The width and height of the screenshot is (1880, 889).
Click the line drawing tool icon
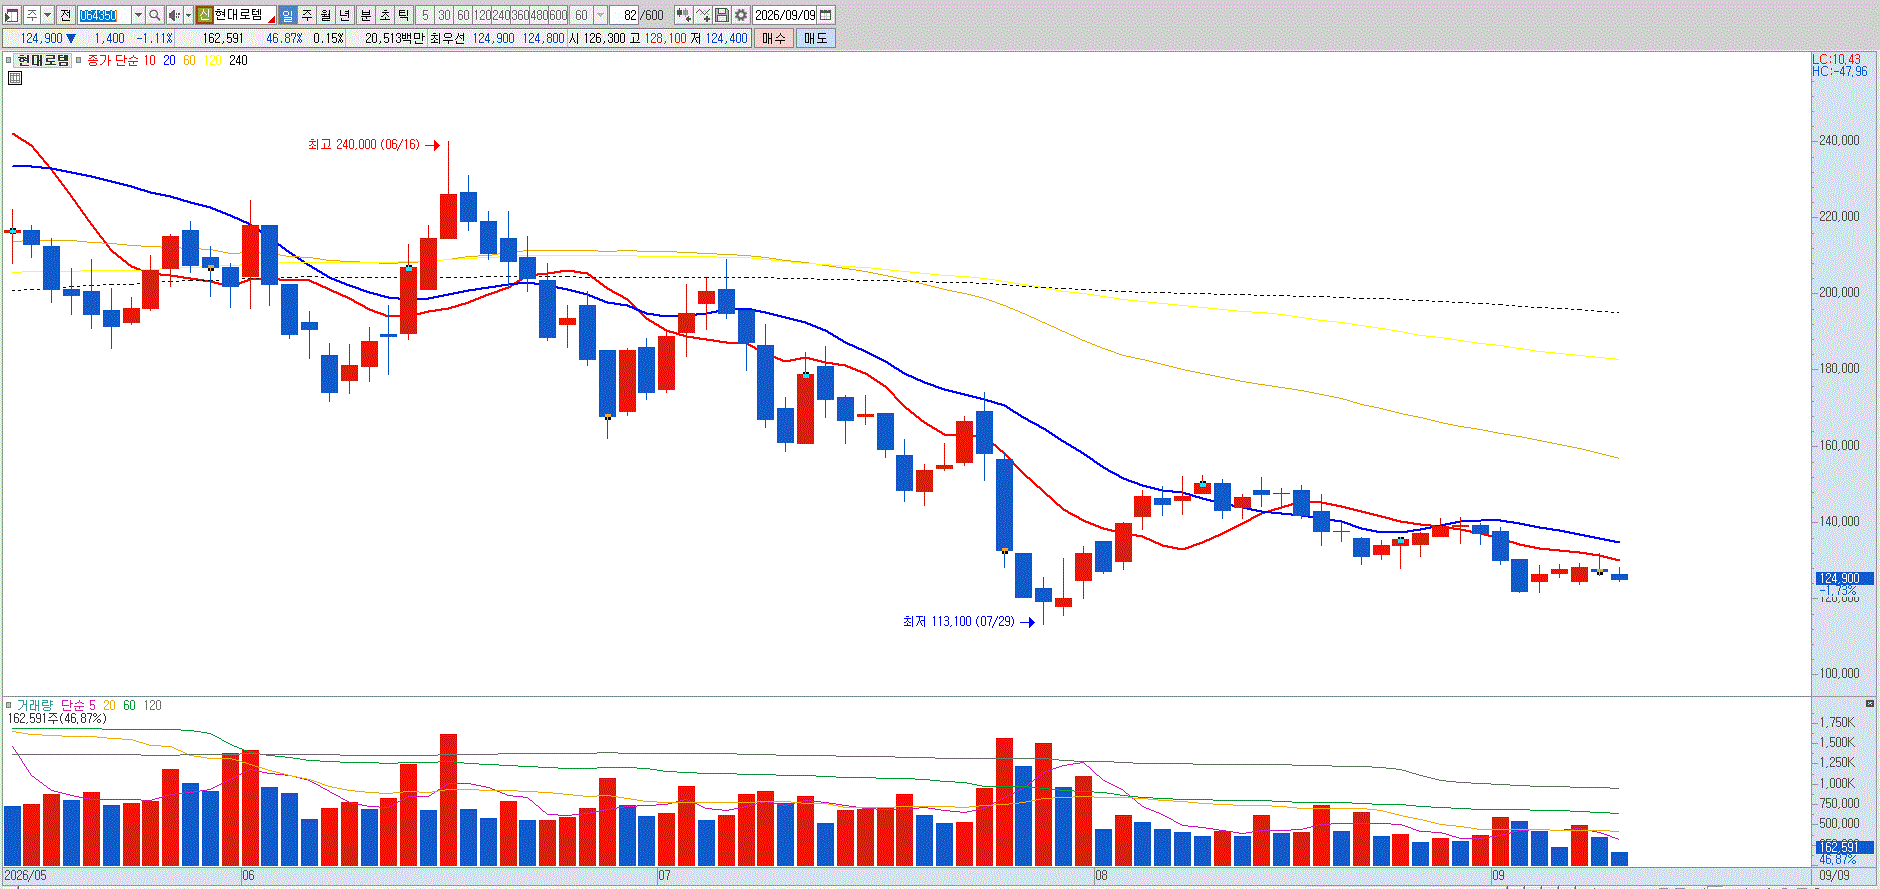click(703, 15)
